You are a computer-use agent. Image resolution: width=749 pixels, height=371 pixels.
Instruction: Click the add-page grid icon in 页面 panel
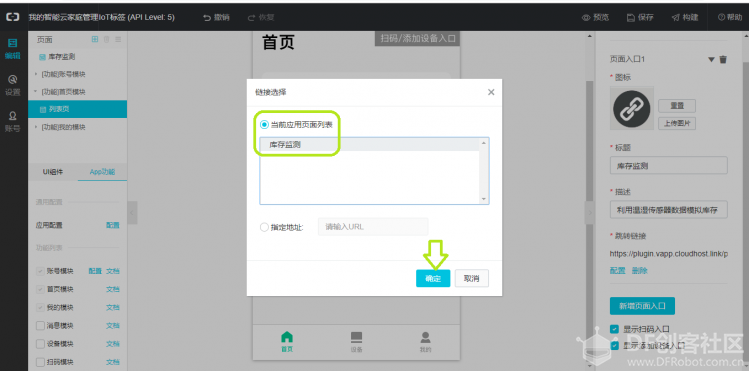pyautogui.click(x=95, y=39)
